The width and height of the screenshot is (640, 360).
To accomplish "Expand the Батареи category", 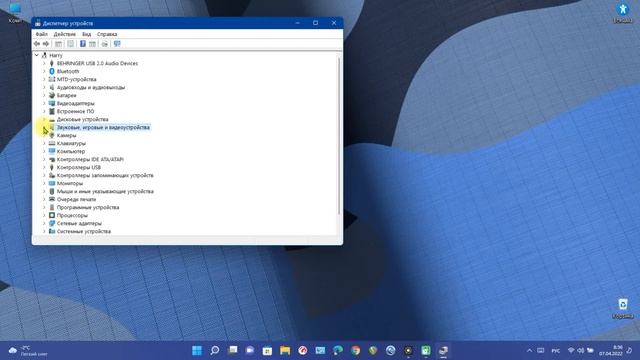I will pyautogui.click(x=44, y=95).
